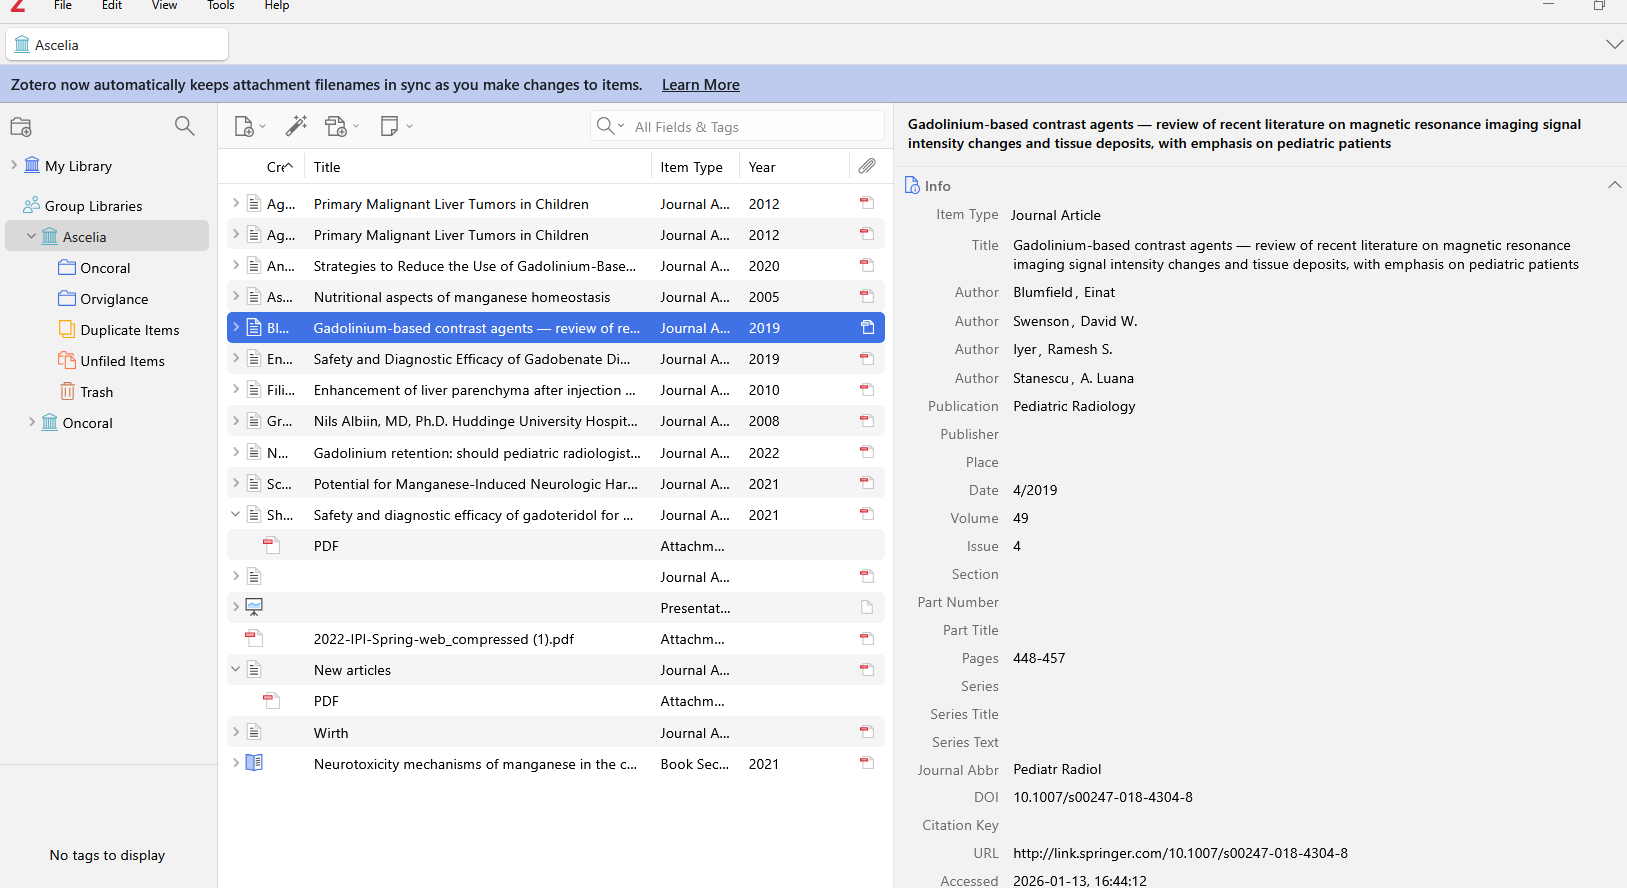Image resolution: width=1627 pixels, height=888 pixels.
Task: Open the tab list dropdown chevron
Action: pos(1614,44)
